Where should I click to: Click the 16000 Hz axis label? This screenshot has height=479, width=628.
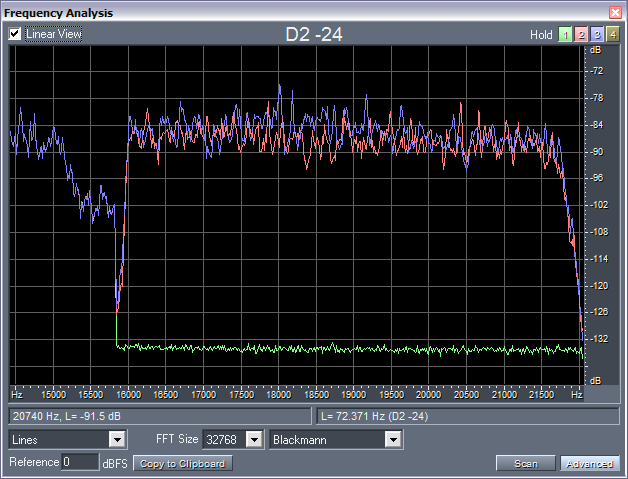[x=129, y=395]
